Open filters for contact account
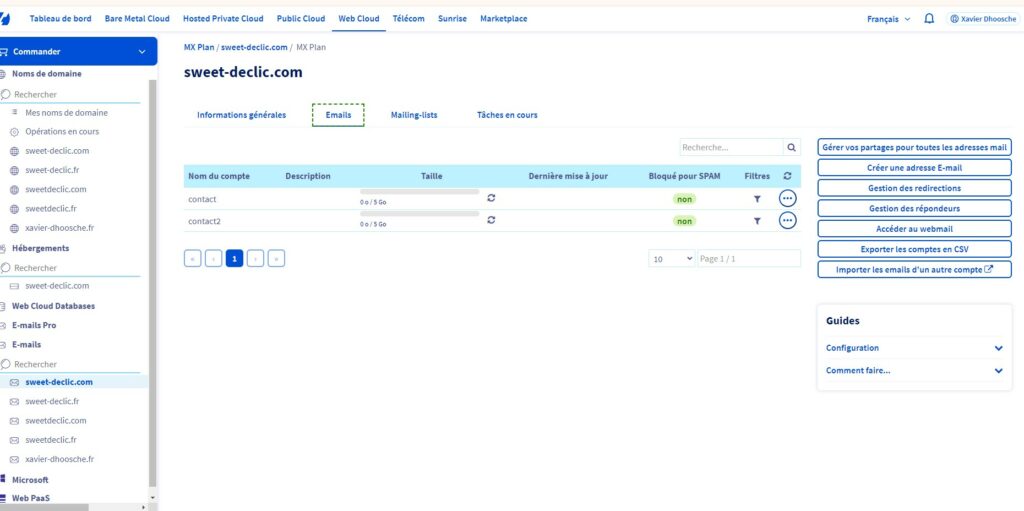 click(757, 198)
